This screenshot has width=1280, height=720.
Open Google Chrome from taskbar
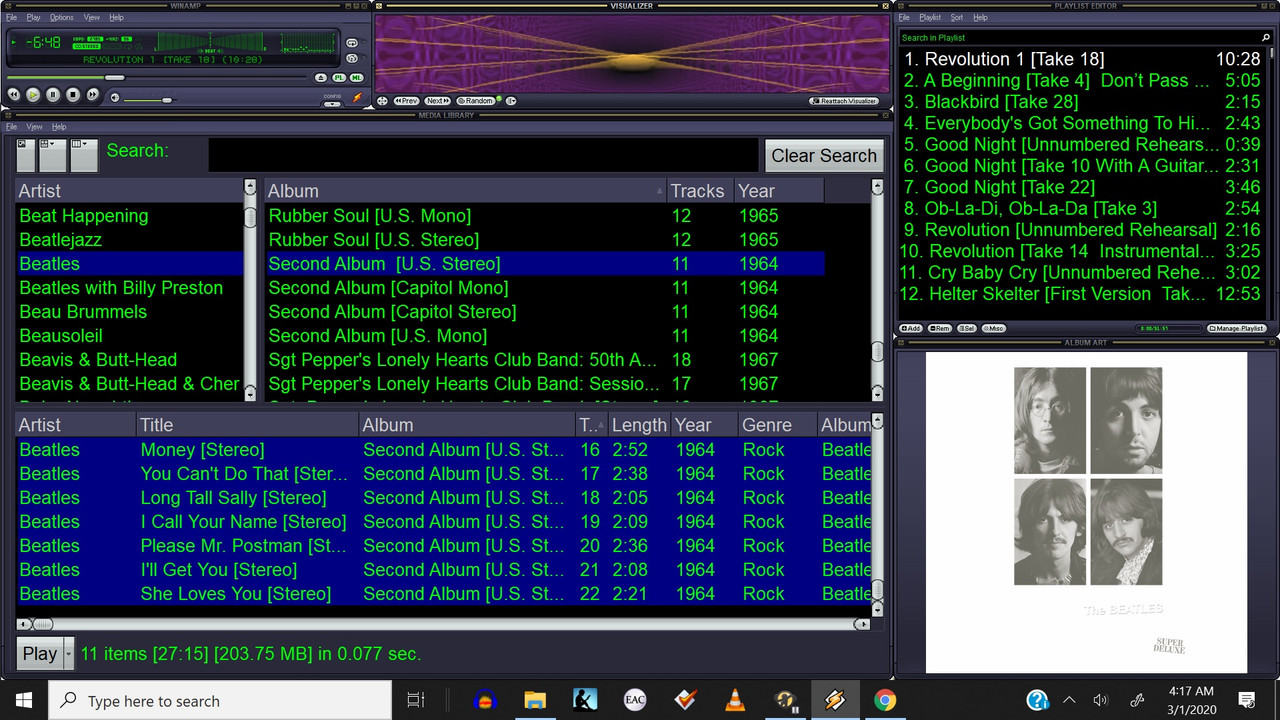click(x=885, y=700)
